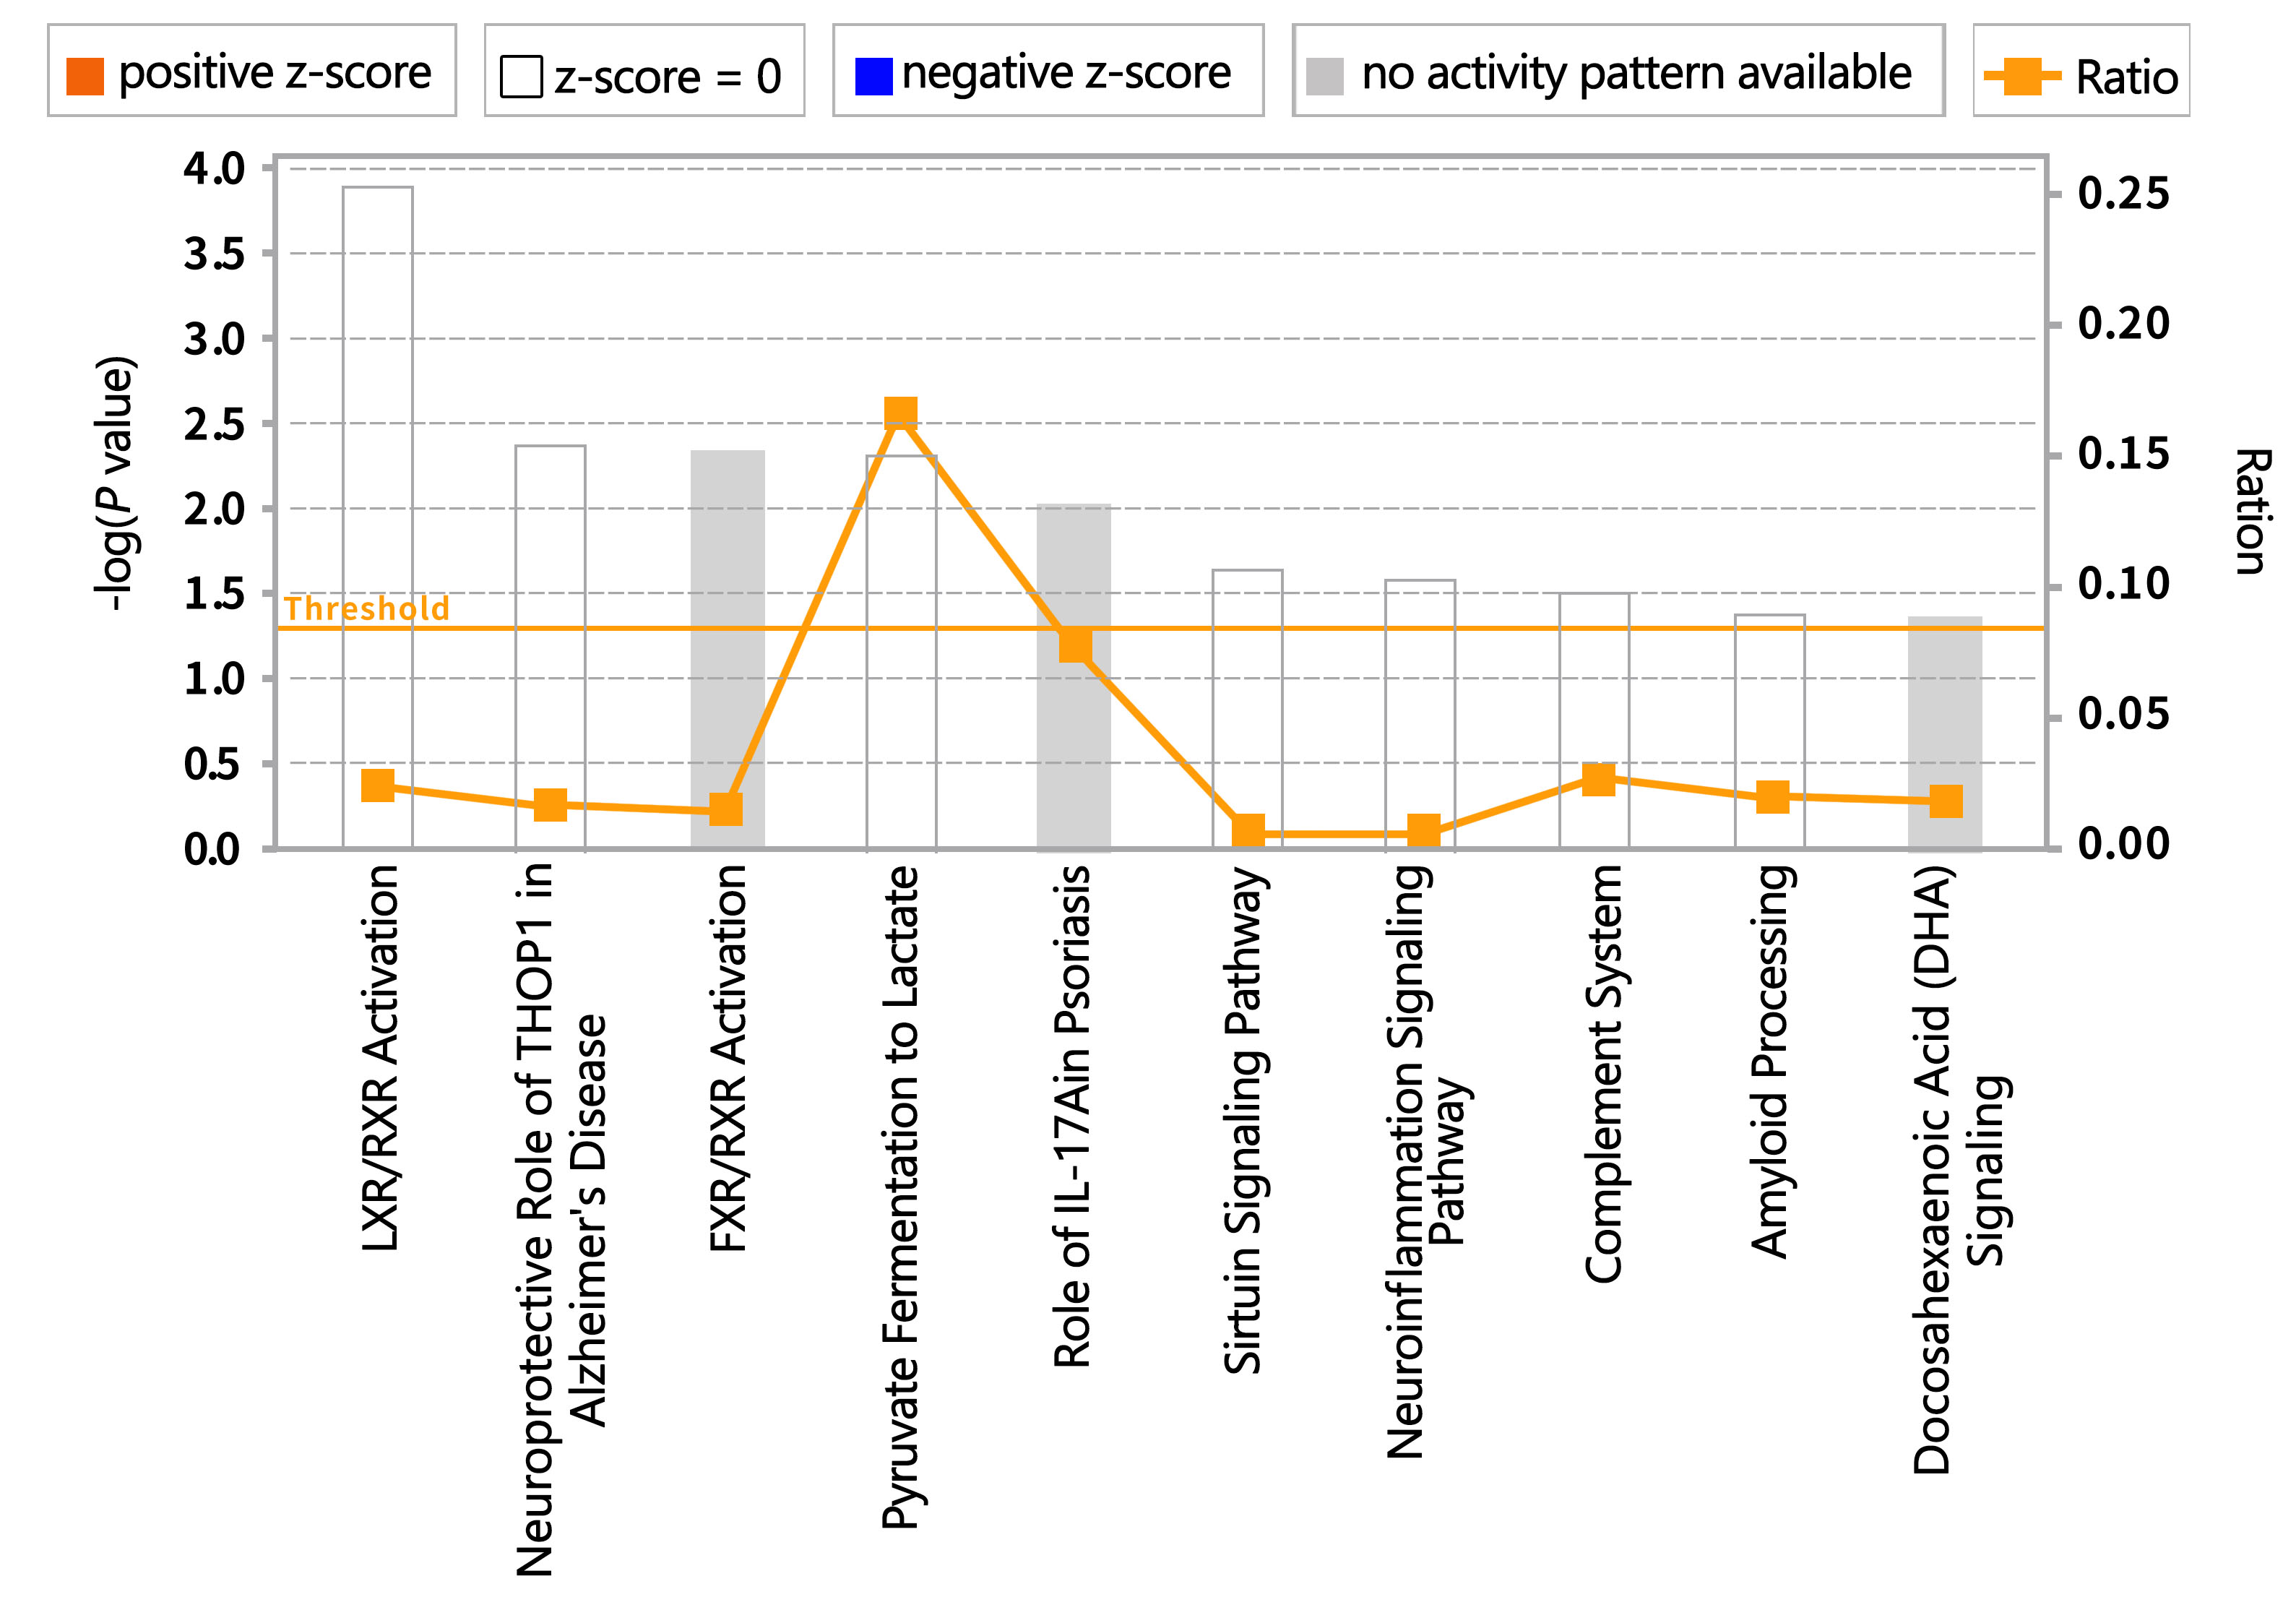Click the orange Ratio legend marker
The image size is (2296, 1597).
point(2021,76)
